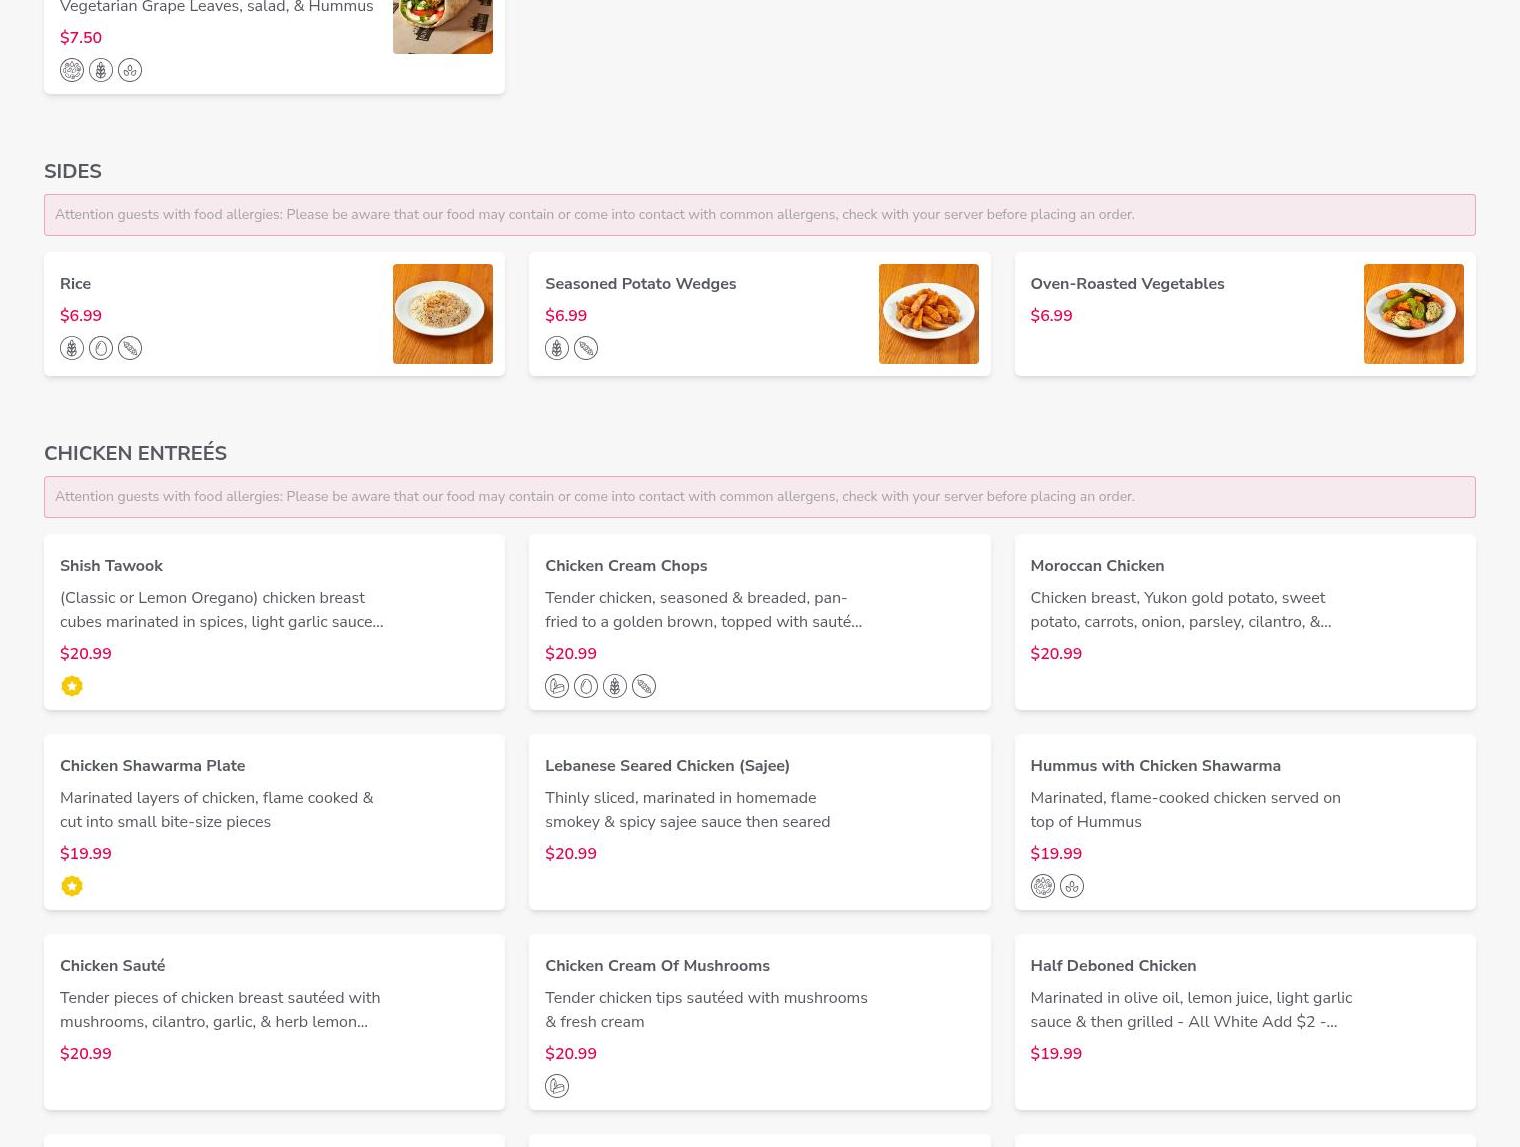Click the three-leaf sprout icon on Hummus with Chicken Shawarma

tap(1071, 886)
